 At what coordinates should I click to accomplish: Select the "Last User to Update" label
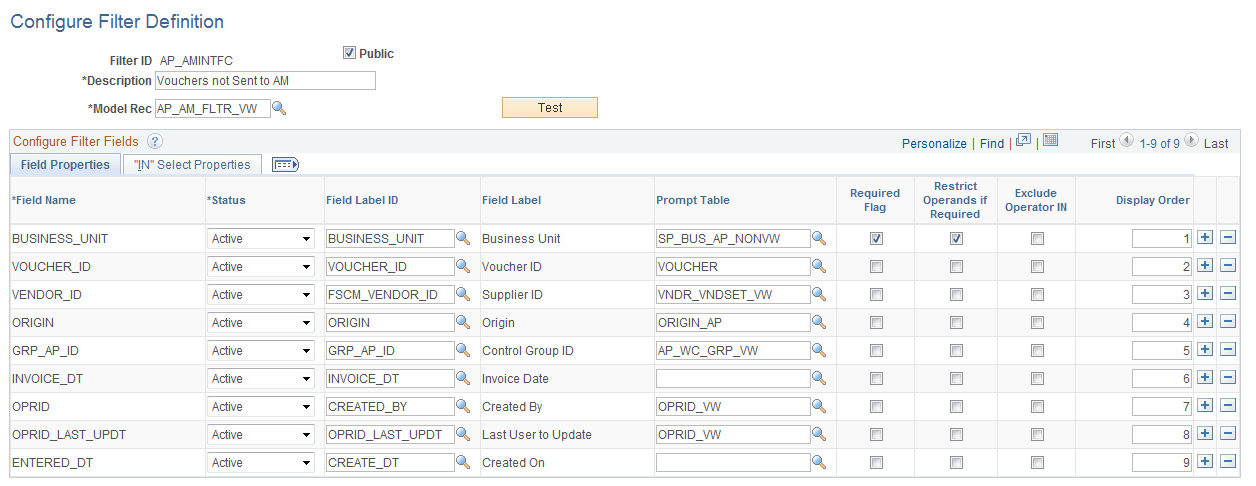[537, 435]
